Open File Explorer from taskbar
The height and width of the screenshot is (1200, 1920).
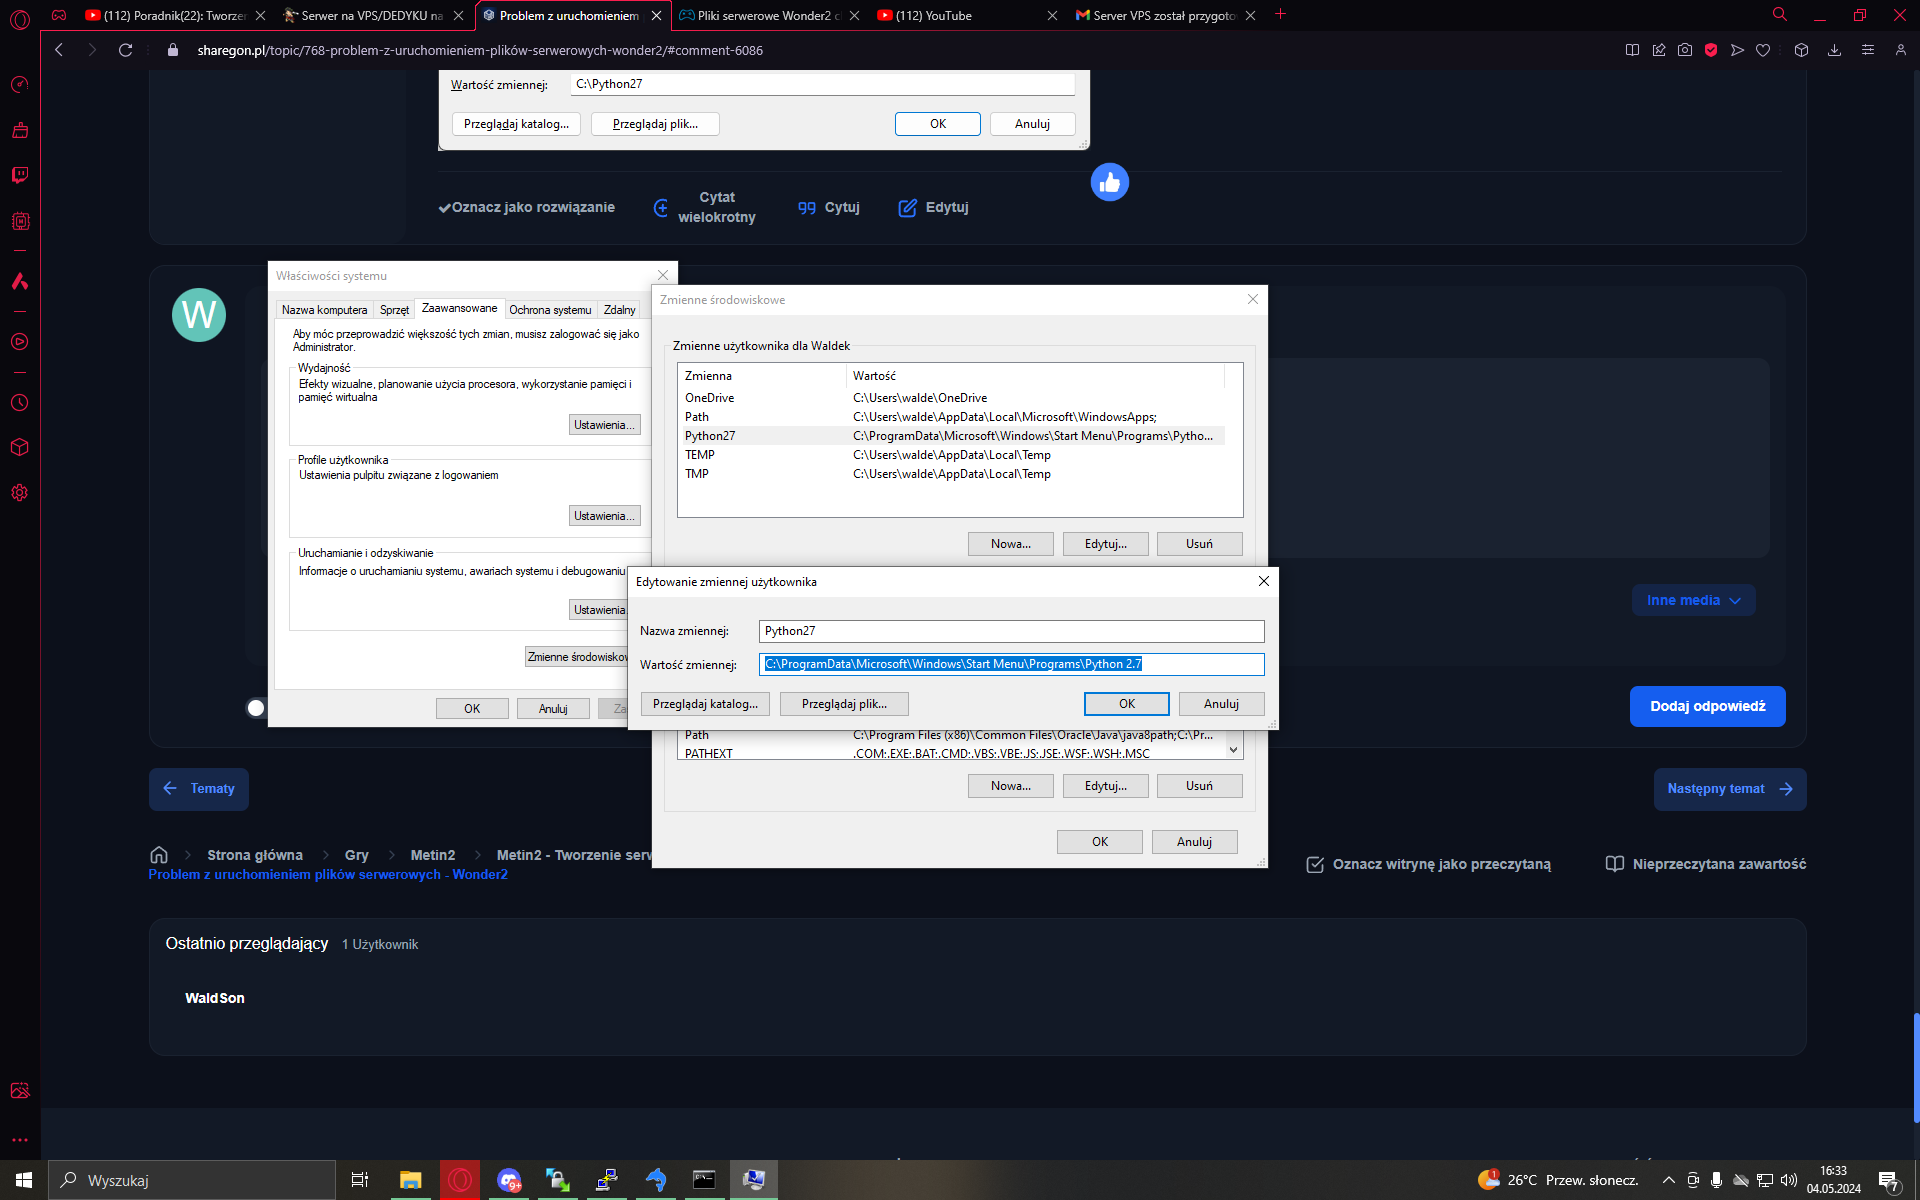[x=410, y=1180]
